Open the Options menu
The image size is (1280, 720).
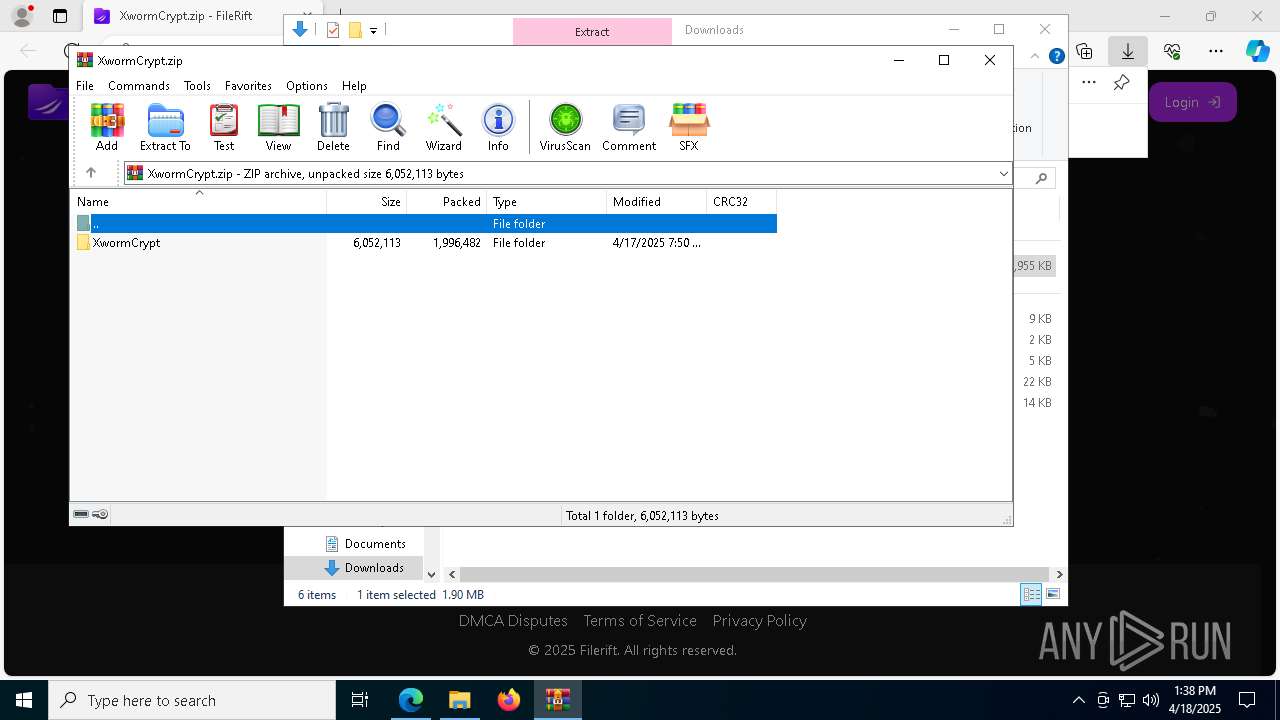pyautogui.click(x=307, y=86)
